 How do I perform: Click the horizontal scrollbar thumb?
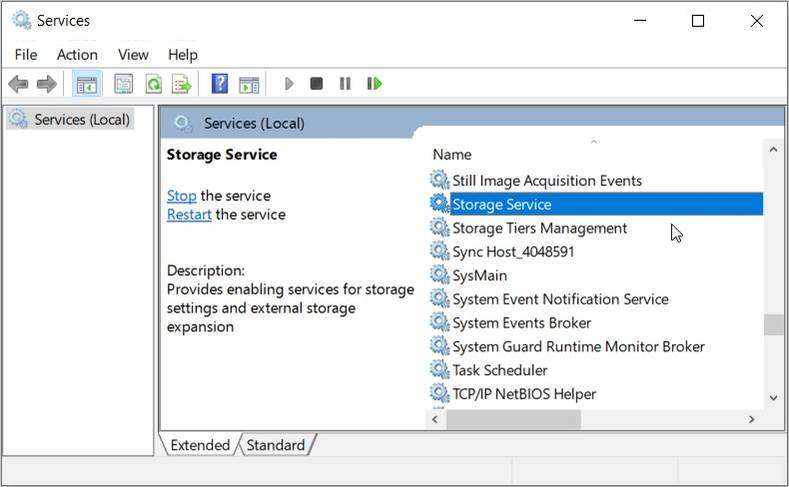514,419
